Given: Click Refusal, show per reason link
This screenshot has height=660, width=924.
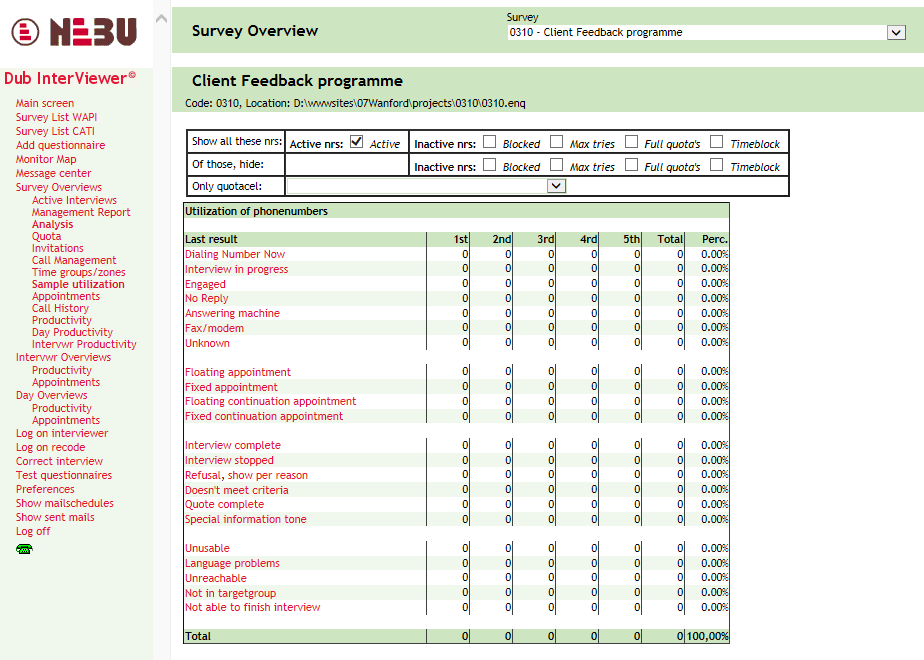Looking at the screenshot, I should (x=246, y=475).
